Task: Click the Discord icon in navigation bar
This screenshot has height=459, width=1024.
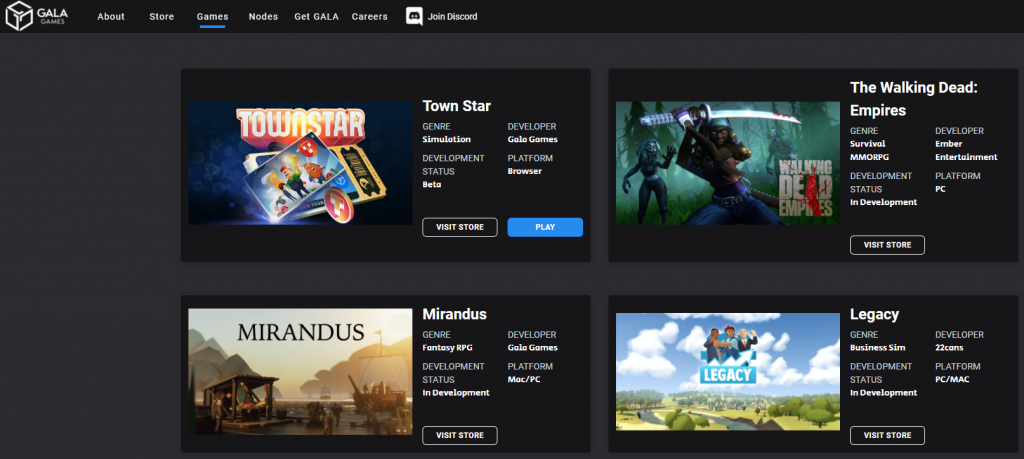Action: click(414, 16)
